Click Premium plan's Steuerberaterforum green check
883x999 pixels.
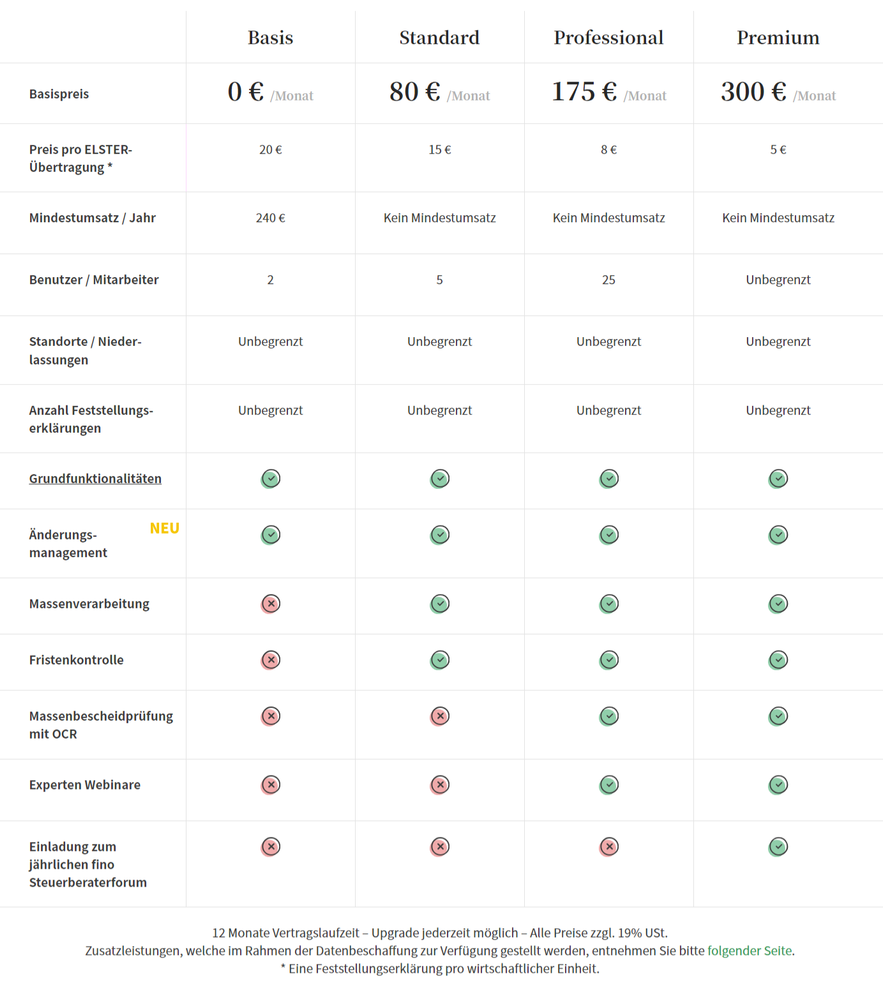tap(778, 847)
